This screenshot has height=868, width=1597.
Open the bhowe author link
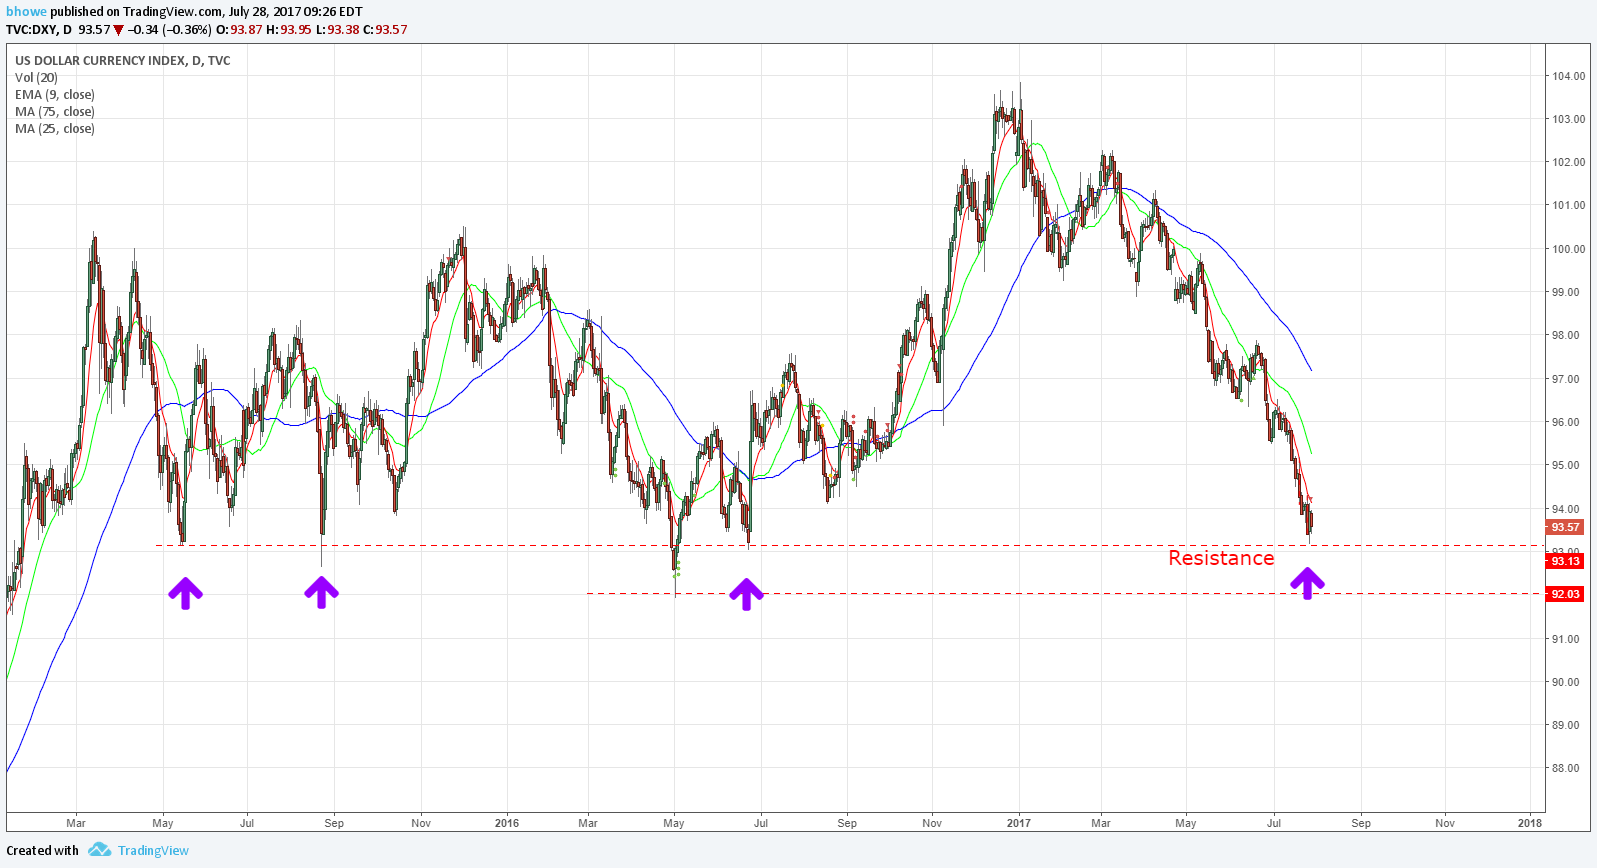(x=26, y=12)
